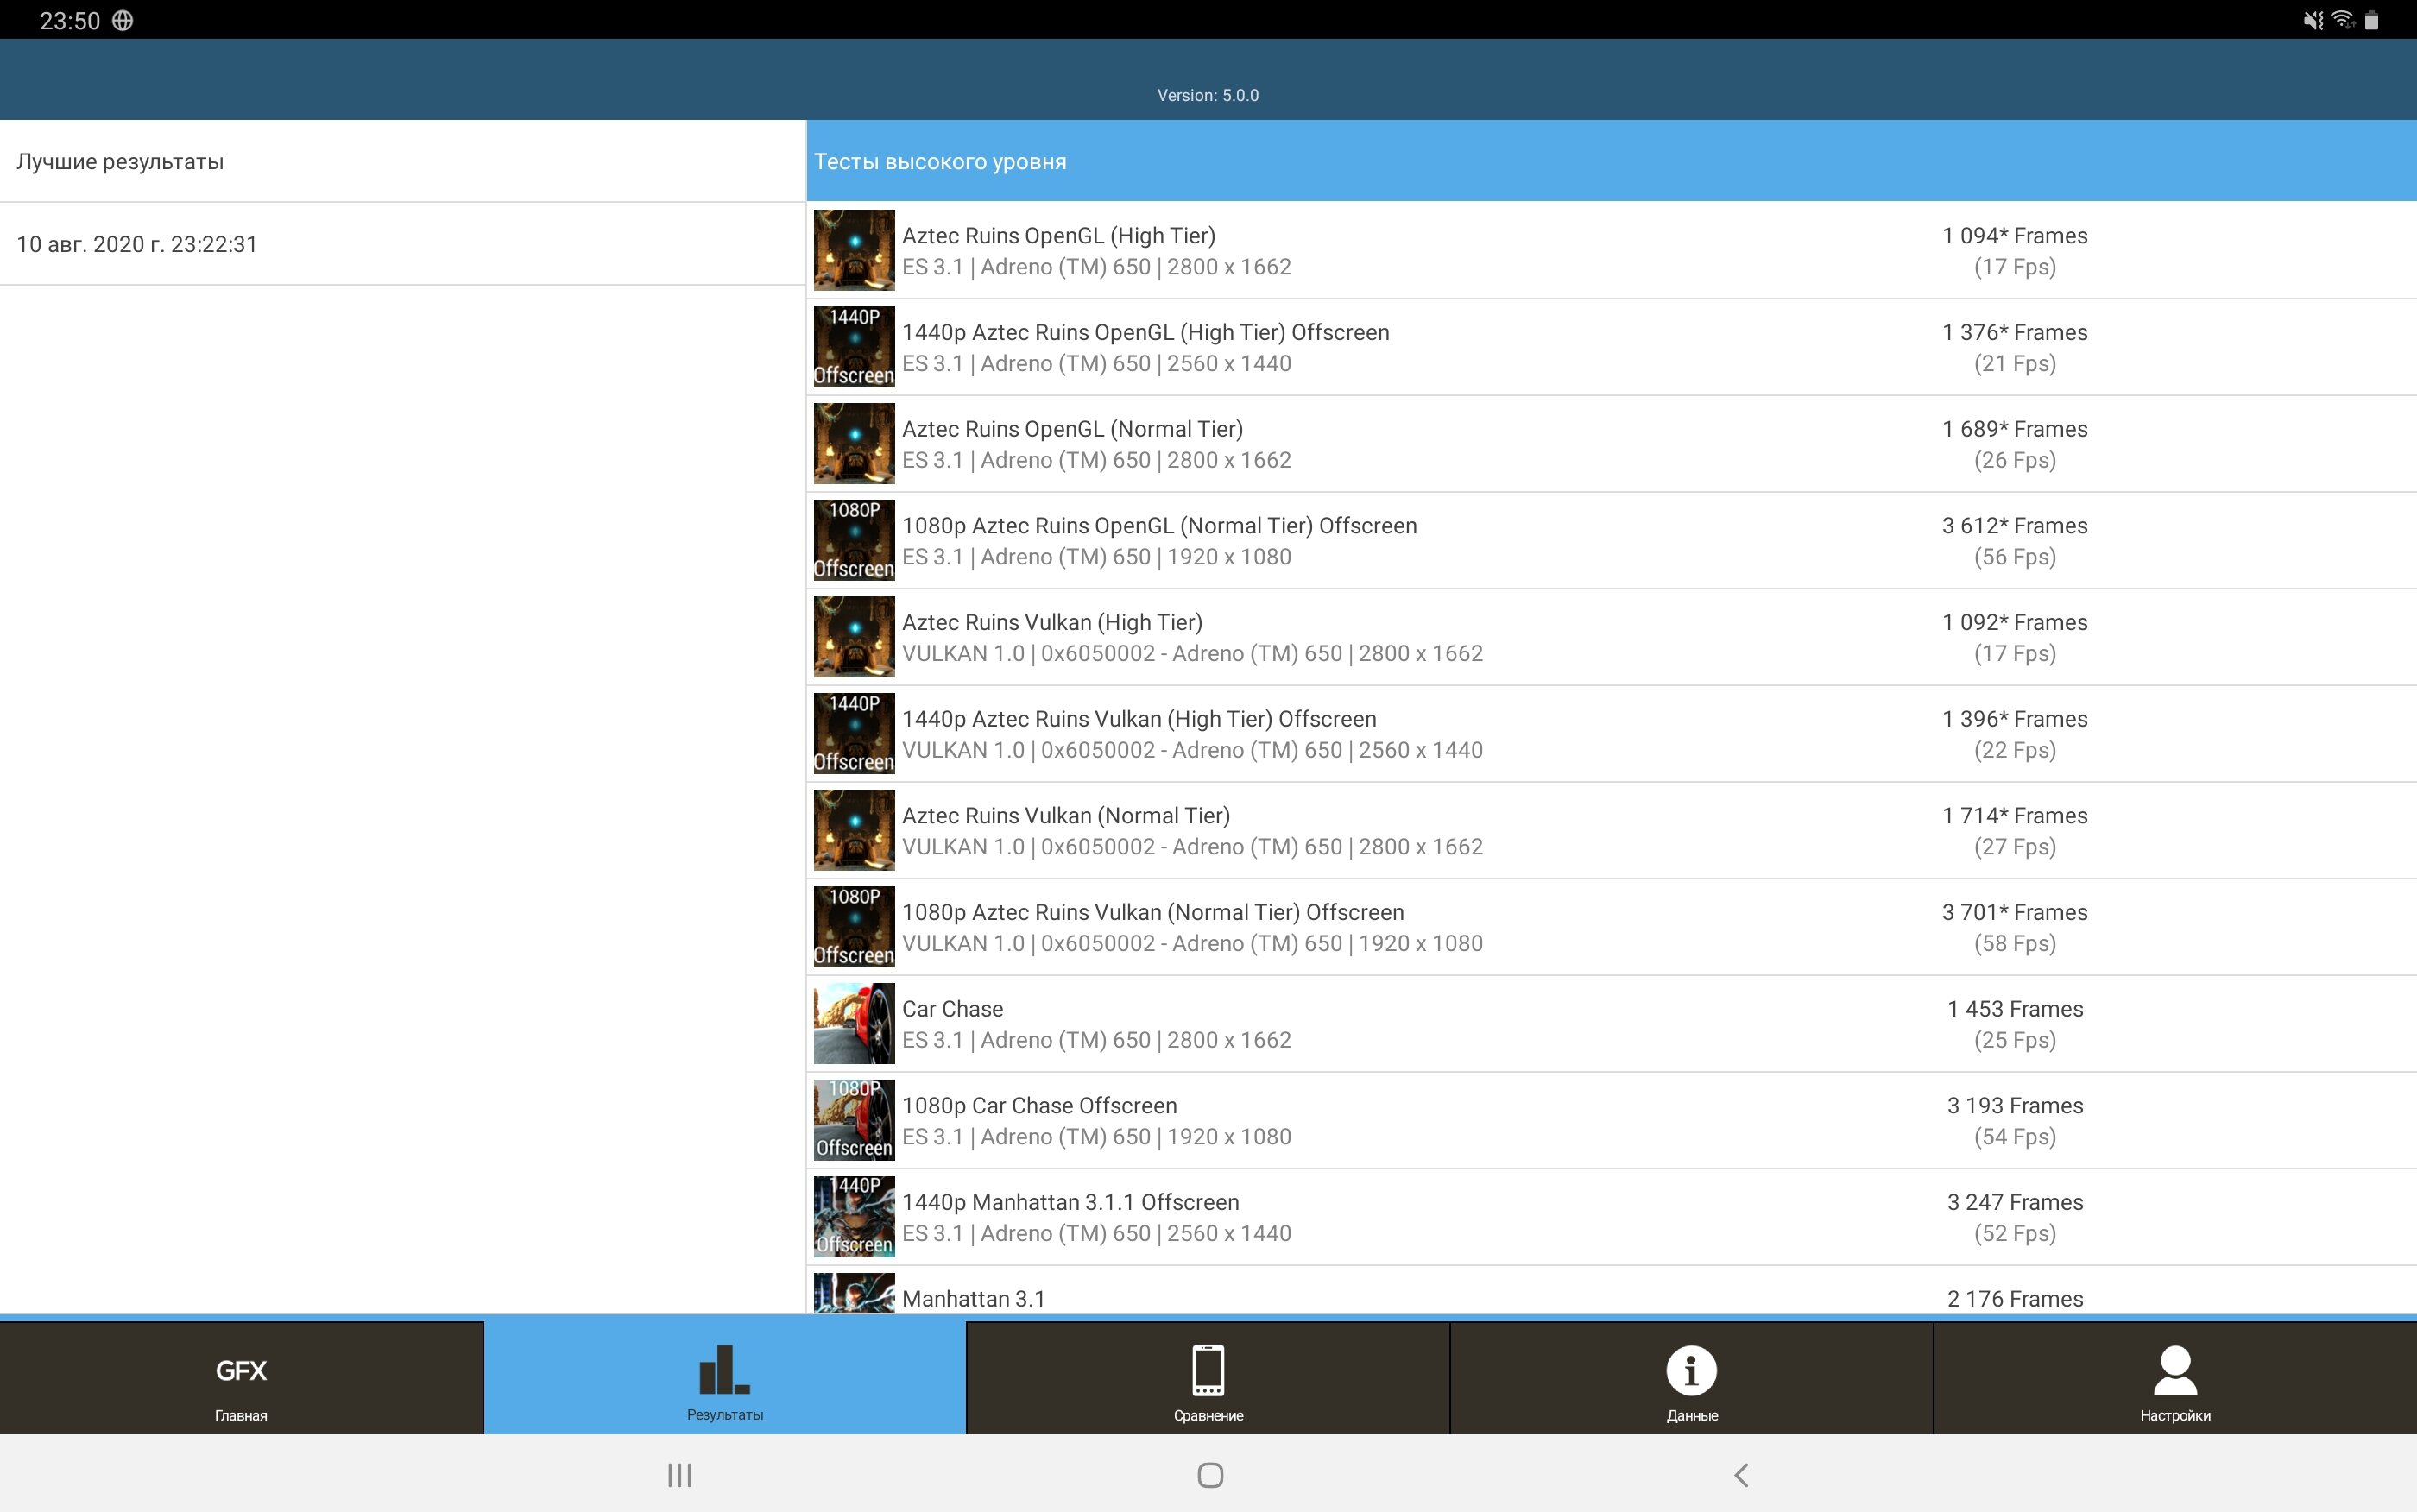Open Aztec Ruins OpenGL (Normal Tier) thumbnail
Screen dimensions: 2417x1512
(x=854, y=444)
